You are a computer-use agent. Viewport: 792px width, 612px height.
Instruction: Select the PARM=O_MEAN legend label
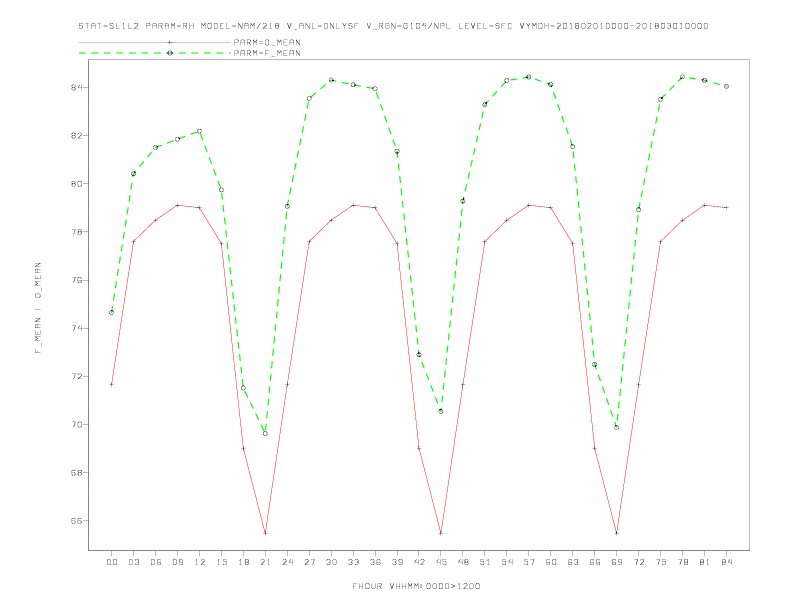tap(267, 42)
